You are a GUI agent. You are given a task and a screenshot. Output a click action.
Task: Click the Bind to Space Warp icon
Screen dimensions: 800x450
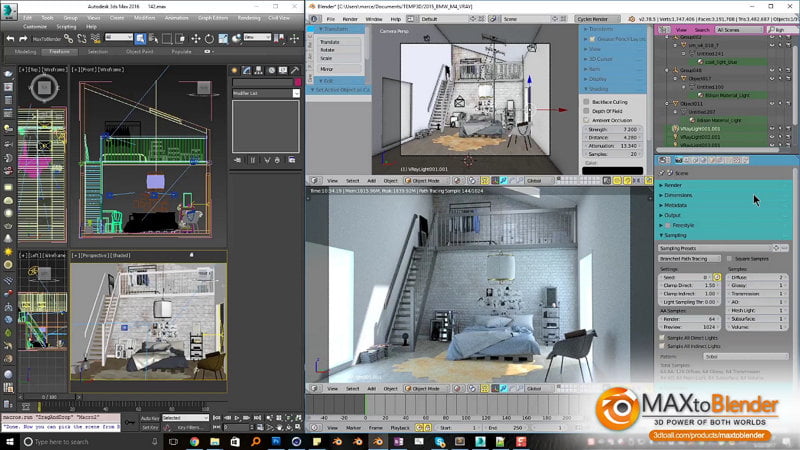95,39
